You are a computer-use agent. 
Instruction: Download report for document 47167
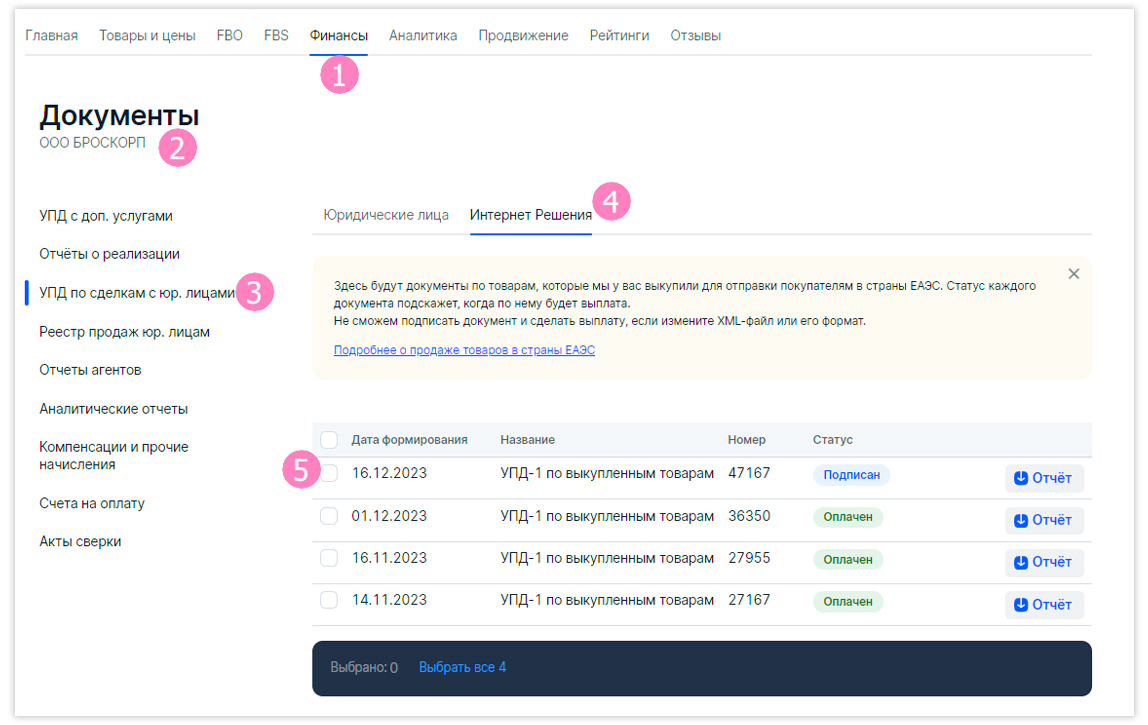(x=1043, y=478)
